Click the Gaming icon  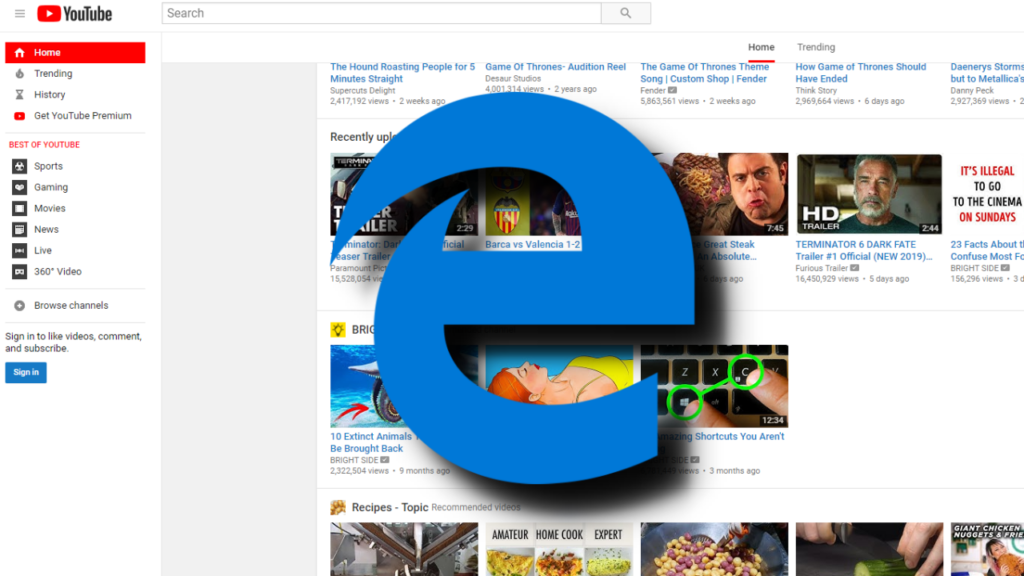[x=20, y=187]
